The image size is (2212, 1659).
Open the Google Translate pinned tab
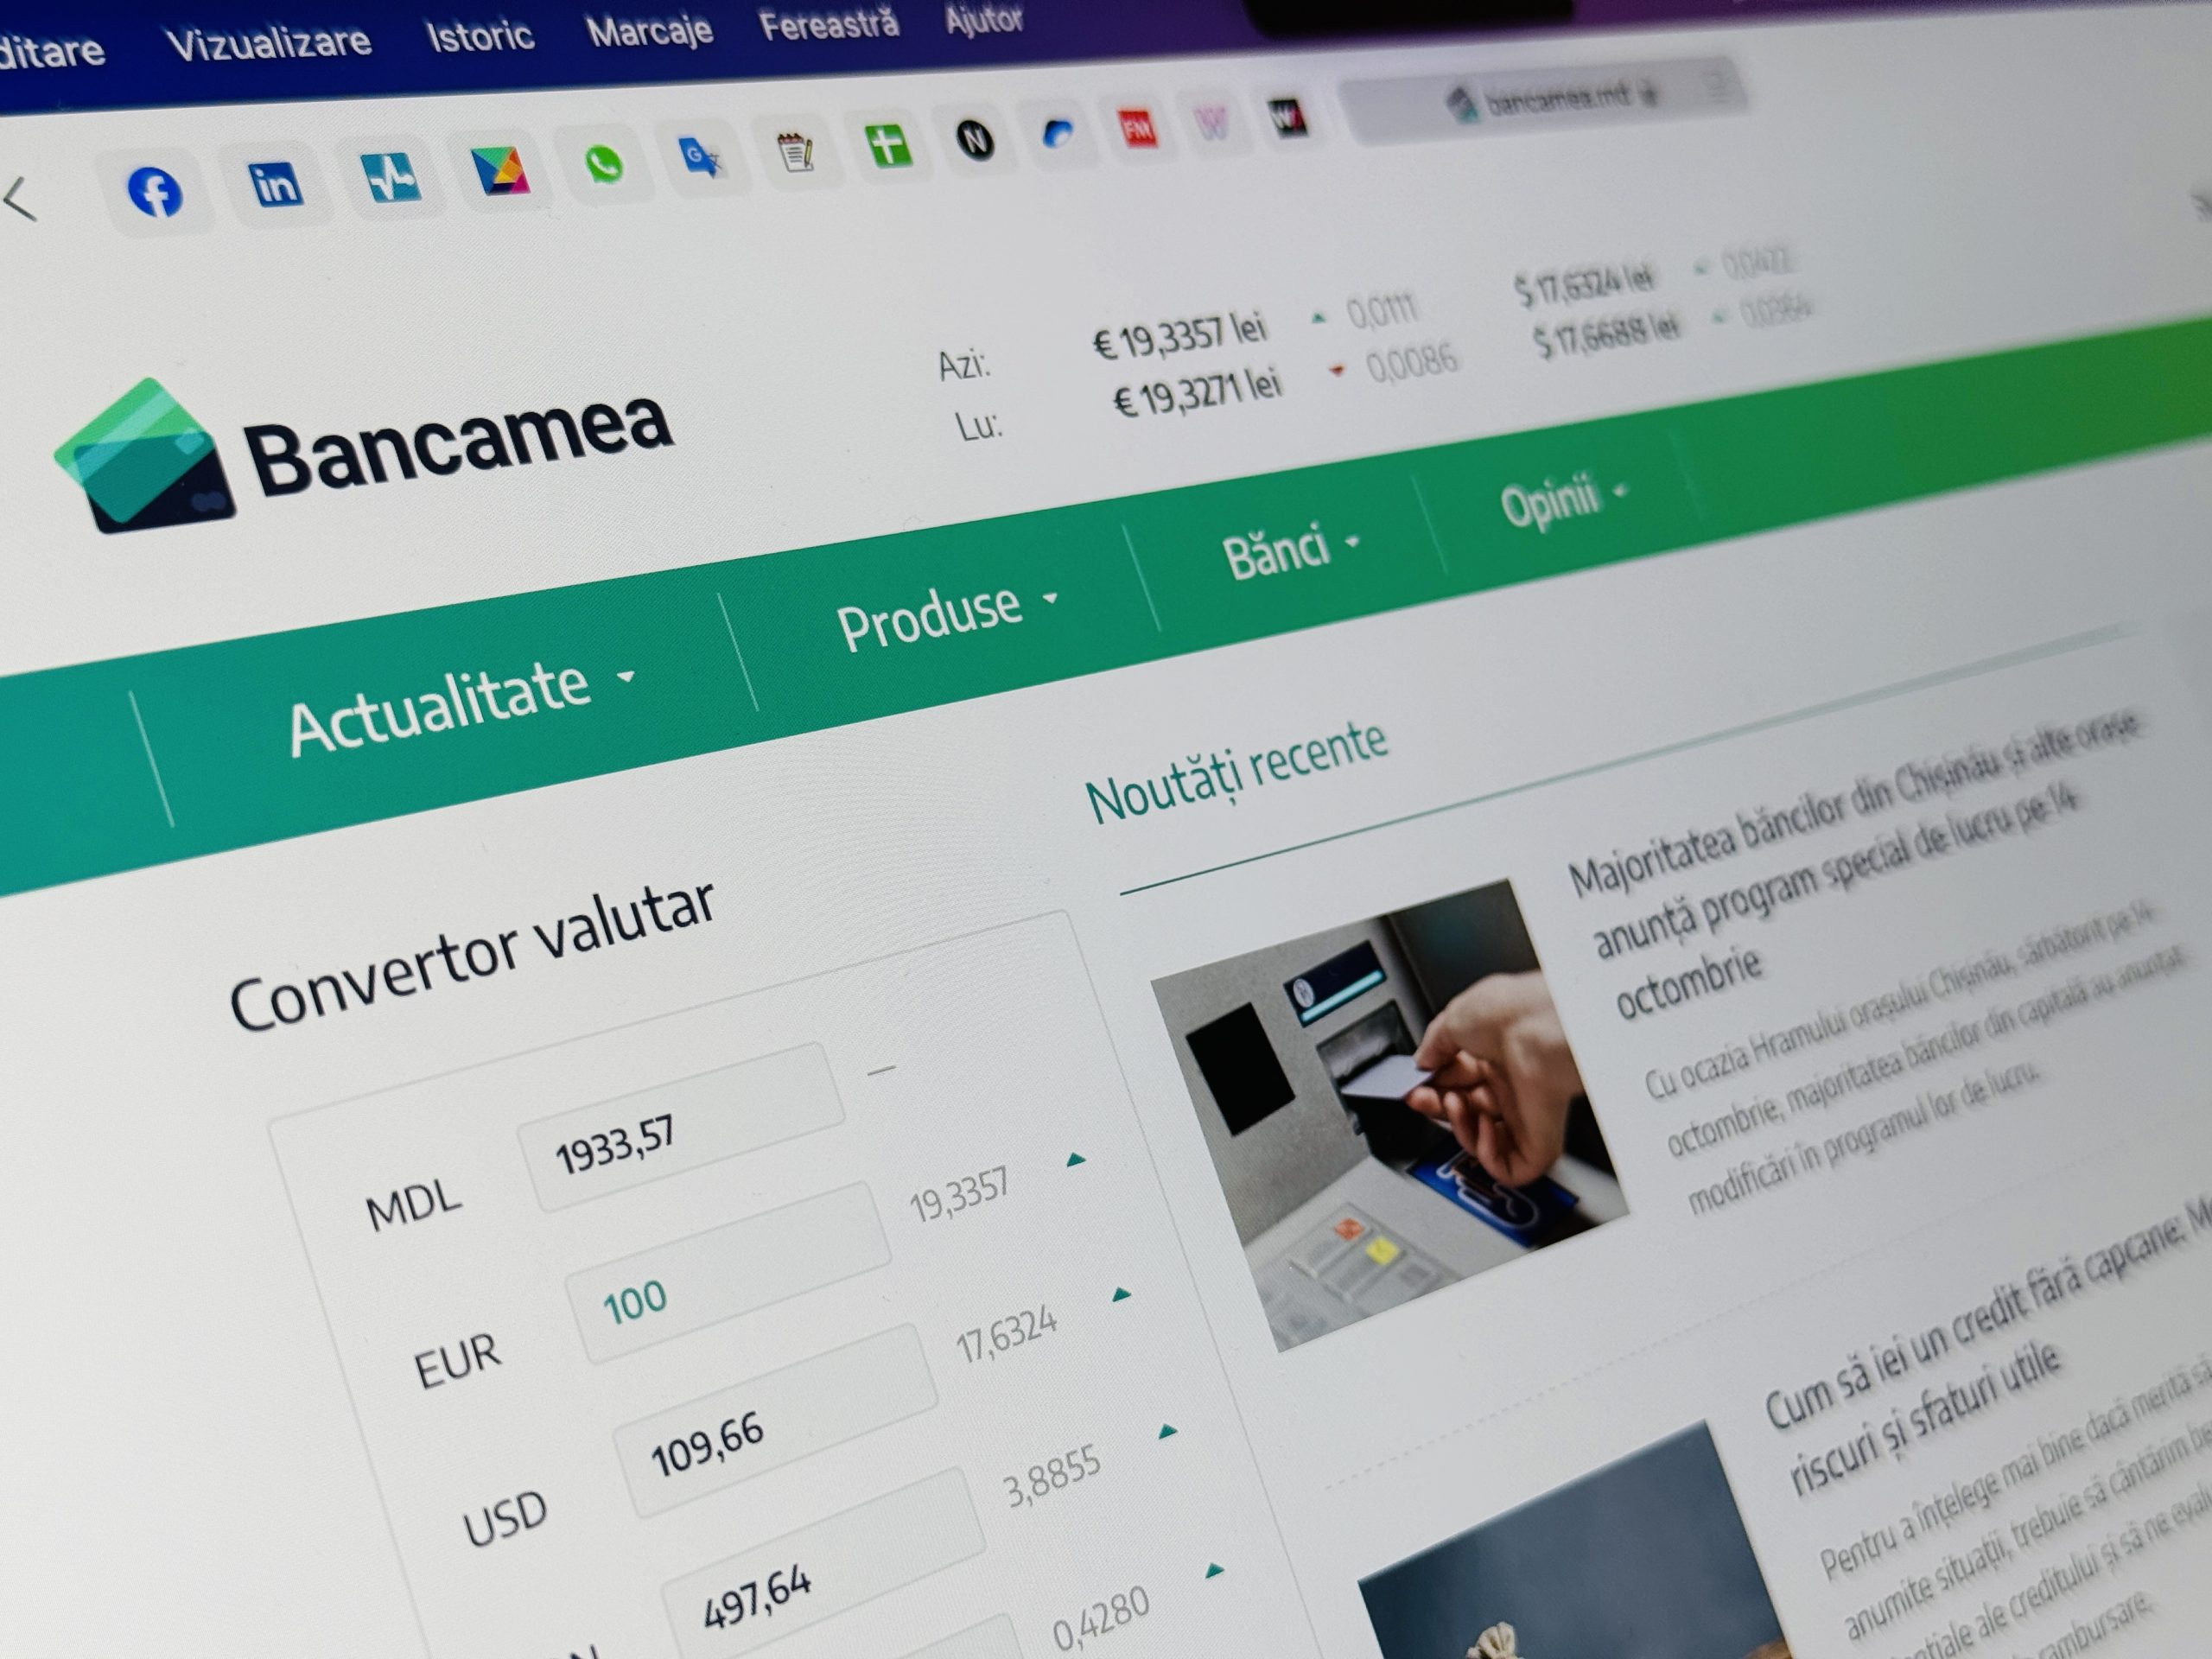tap(701, 157)
